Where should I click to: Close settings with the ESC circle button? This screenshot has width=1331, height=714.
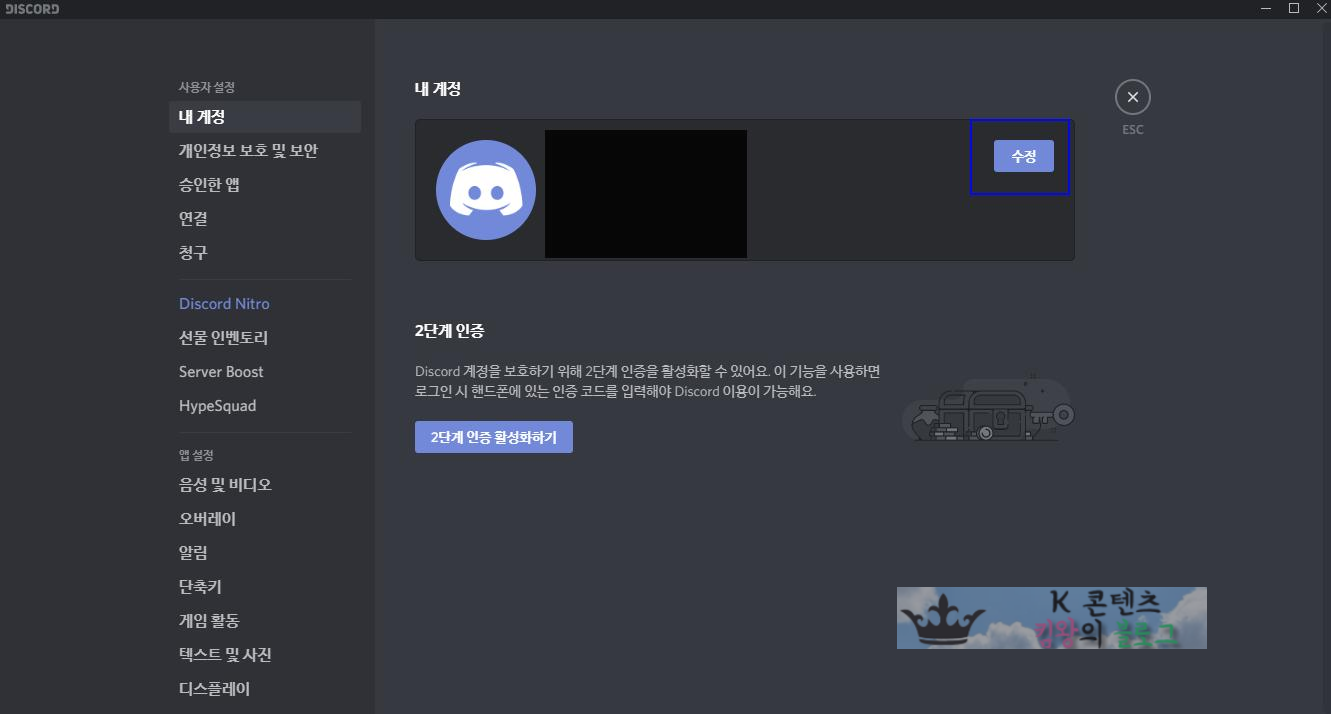click(1133, 98)
